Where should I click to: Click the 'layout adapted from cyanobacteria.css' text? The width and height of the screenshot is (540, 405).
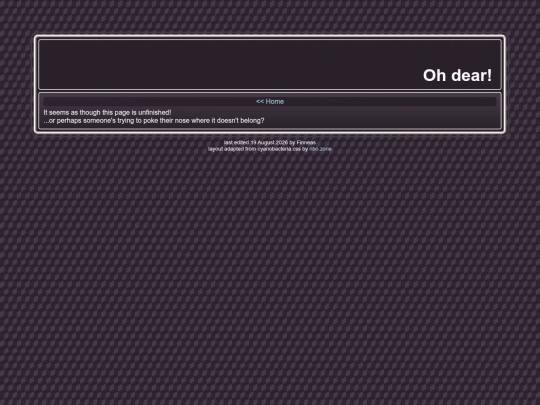(255, 149)
